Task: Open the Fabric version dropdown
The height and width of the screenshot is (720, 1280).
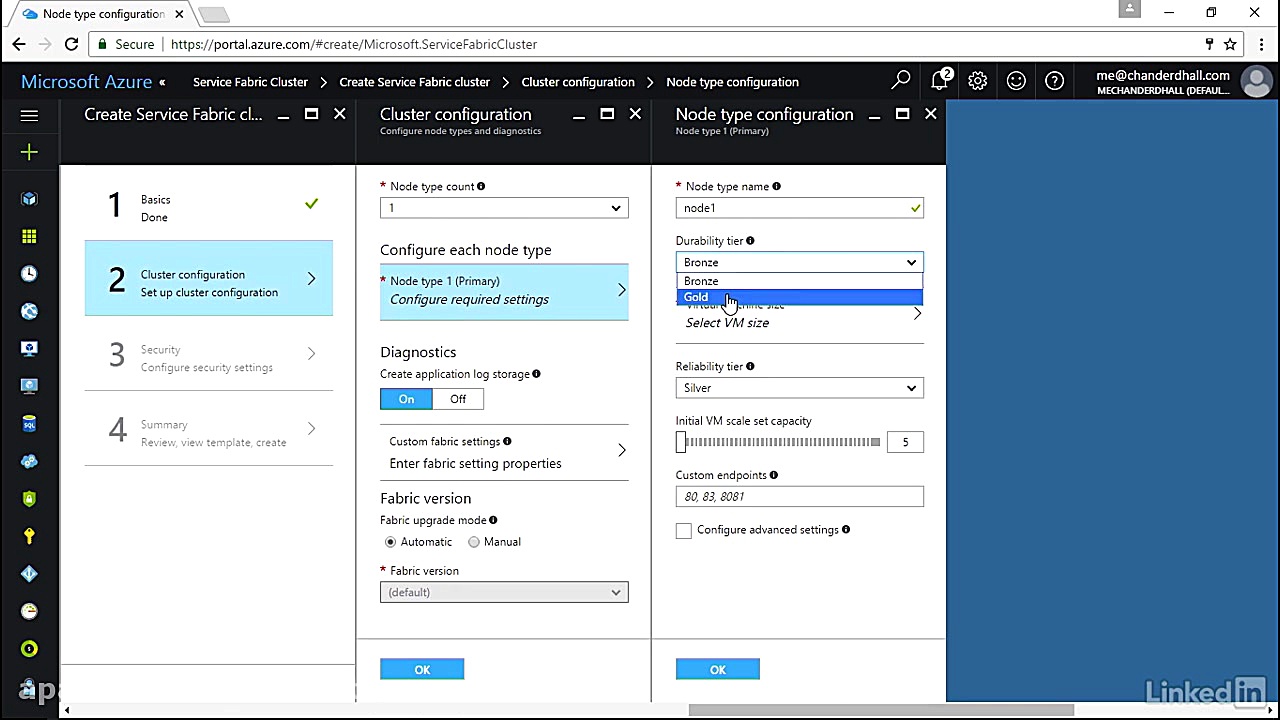Action: (x=504, y=592)
